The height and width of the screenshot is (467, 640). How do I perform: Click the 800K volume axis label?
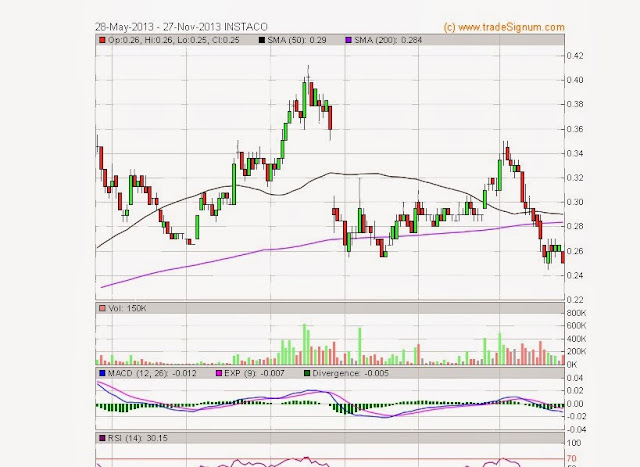(576, 313)
